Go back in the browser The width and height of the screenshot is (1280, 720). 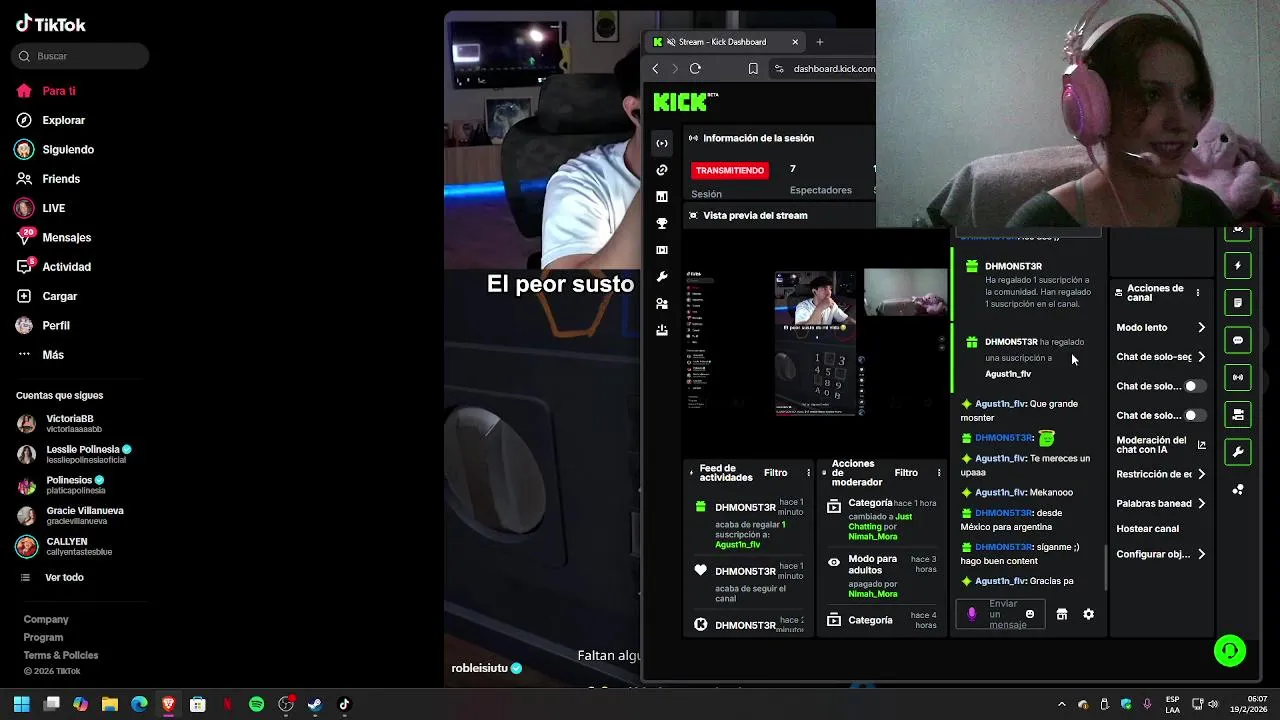click(x=655, y=68)
